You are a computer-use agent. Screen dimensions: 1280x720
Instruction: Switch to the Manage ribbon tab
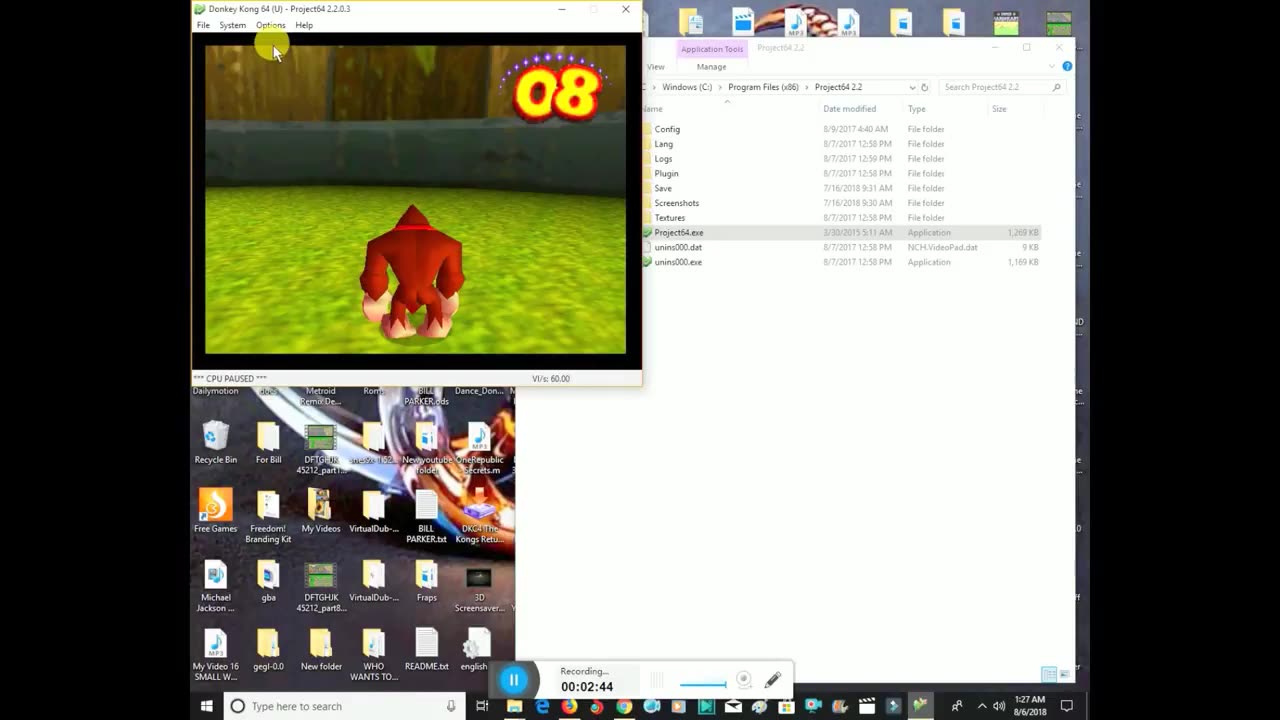(711, 67)
